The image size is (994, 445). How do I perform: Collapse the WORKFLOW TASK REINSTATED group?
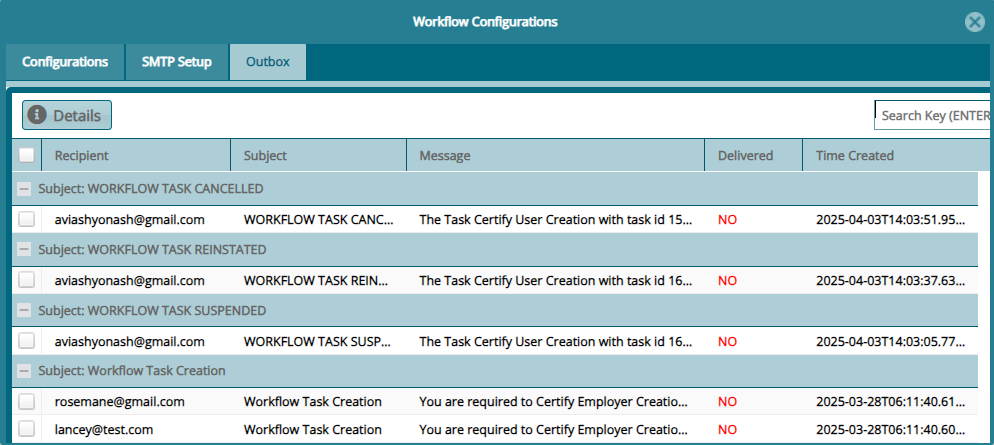click(x=25, y=249)
